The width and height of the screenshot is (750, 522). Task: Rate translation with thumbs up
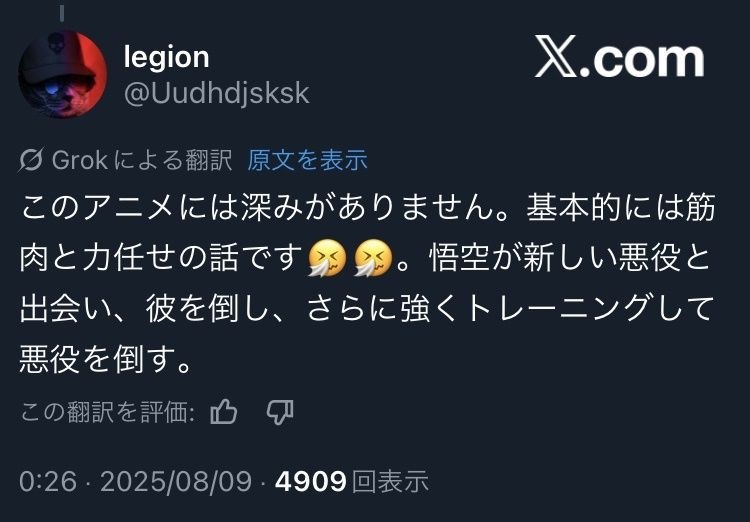tap(224, 412)
